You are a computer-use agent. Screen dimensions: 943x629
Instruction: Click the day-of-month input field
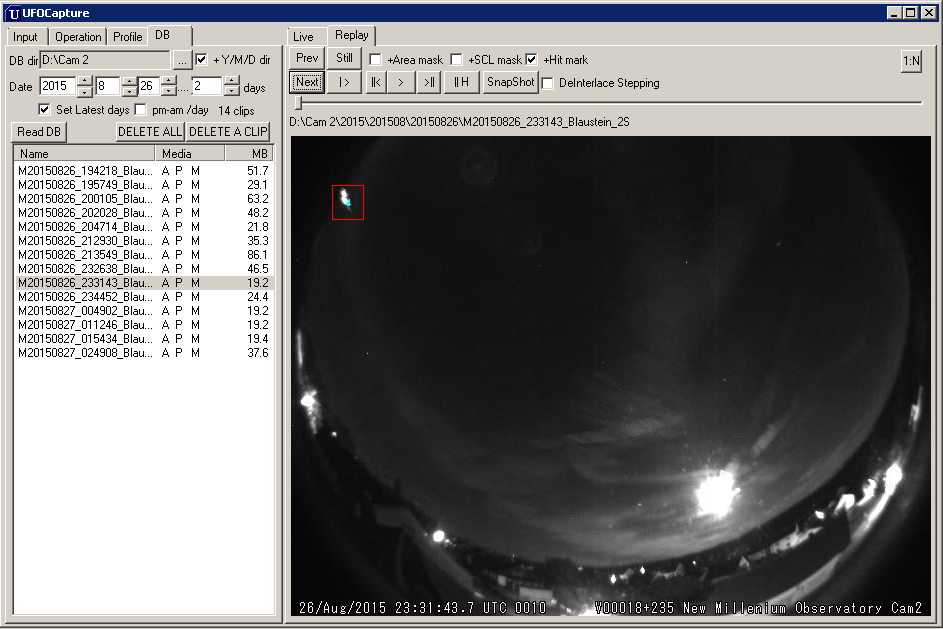click(149, 86)
